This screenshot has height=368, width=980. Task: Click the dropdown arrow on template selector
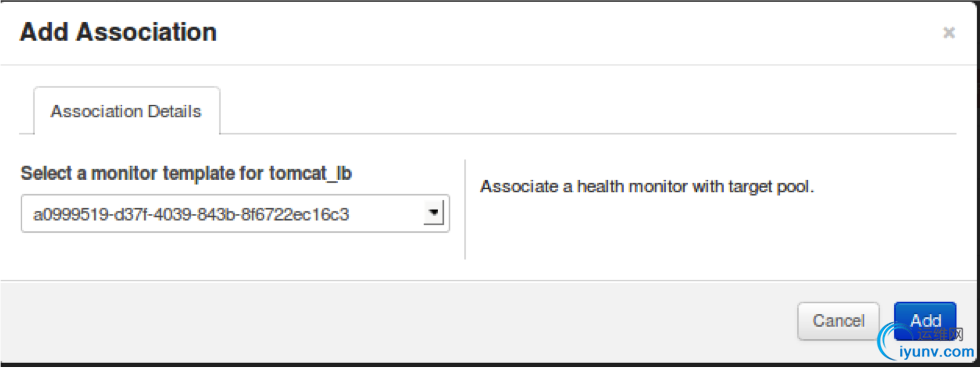pos(433,214)
